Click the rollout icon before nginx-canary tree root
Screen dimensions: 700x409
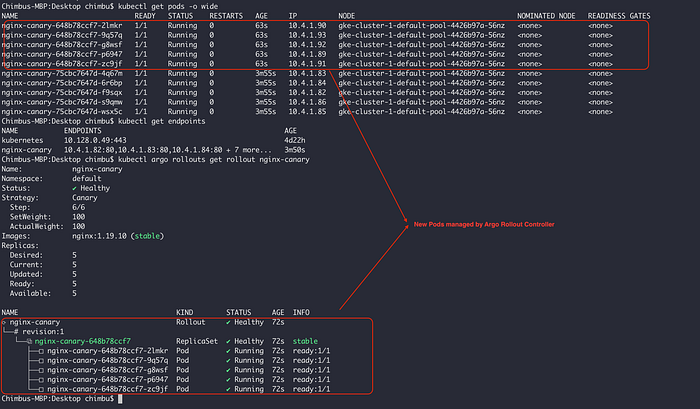point(4,322)
